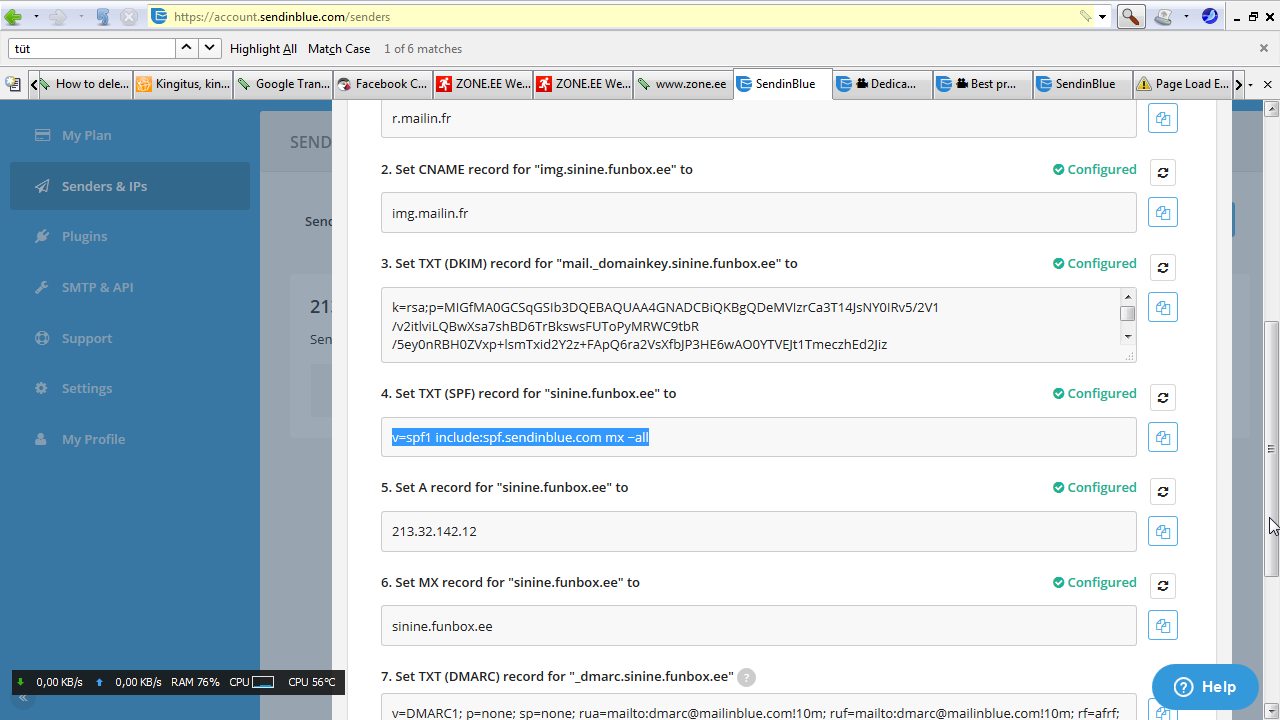The image size is (1280, 720).
Task: Click the A record field 213.32.142.12
Action: [759, 531]
